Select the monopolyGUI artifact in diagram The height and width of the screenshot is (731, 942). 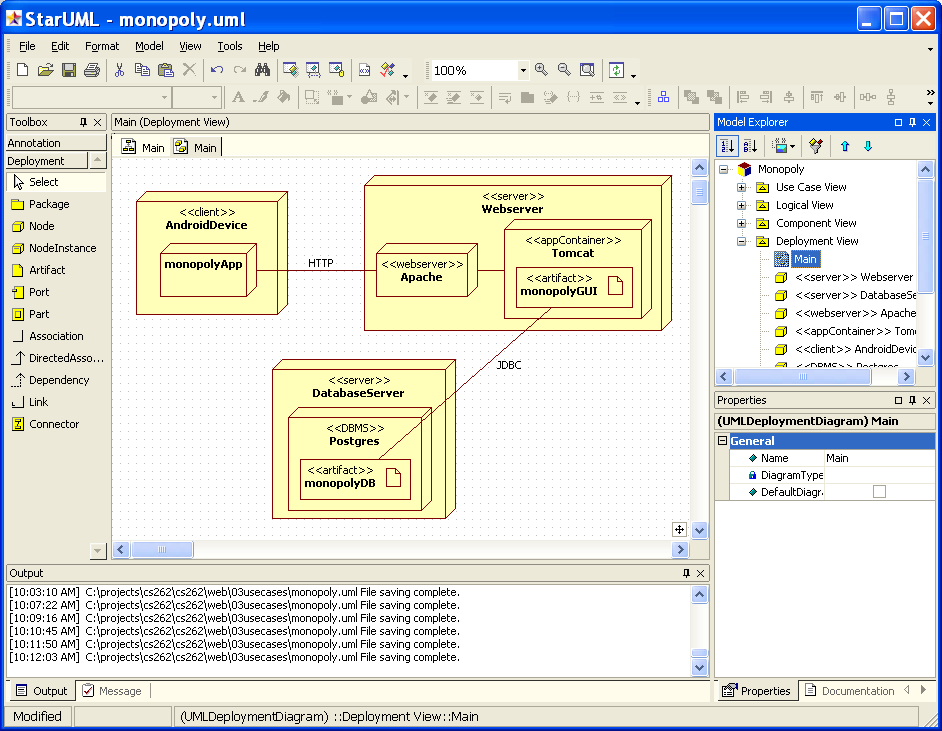click(x=574, y=287)
